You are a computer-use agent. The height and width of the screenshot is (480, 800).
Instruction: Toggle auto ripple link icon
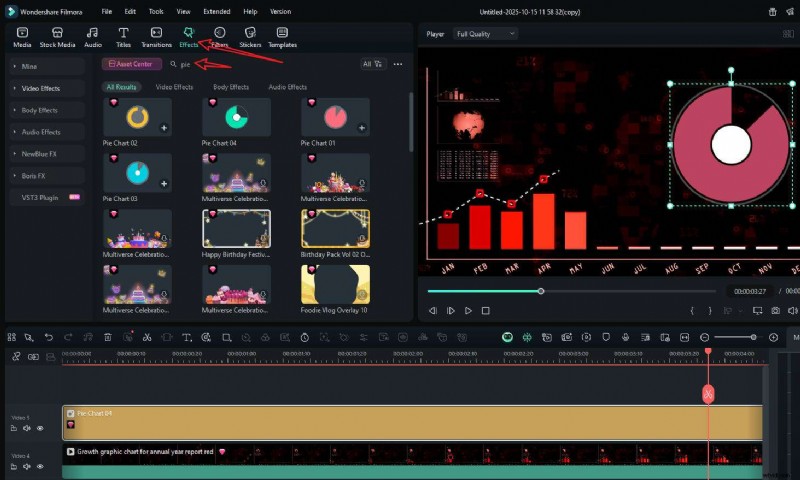33,357
